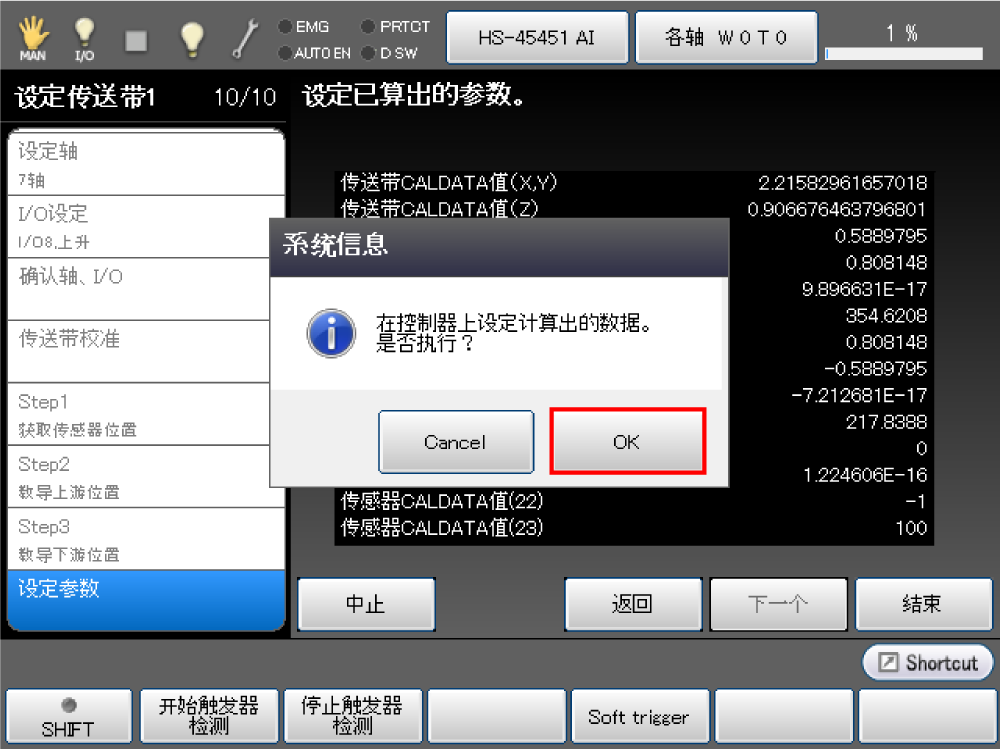Click the MAN manual mode hand icon
The height and width of the screenshot is (749, 1000).
(x=33, y=38)
